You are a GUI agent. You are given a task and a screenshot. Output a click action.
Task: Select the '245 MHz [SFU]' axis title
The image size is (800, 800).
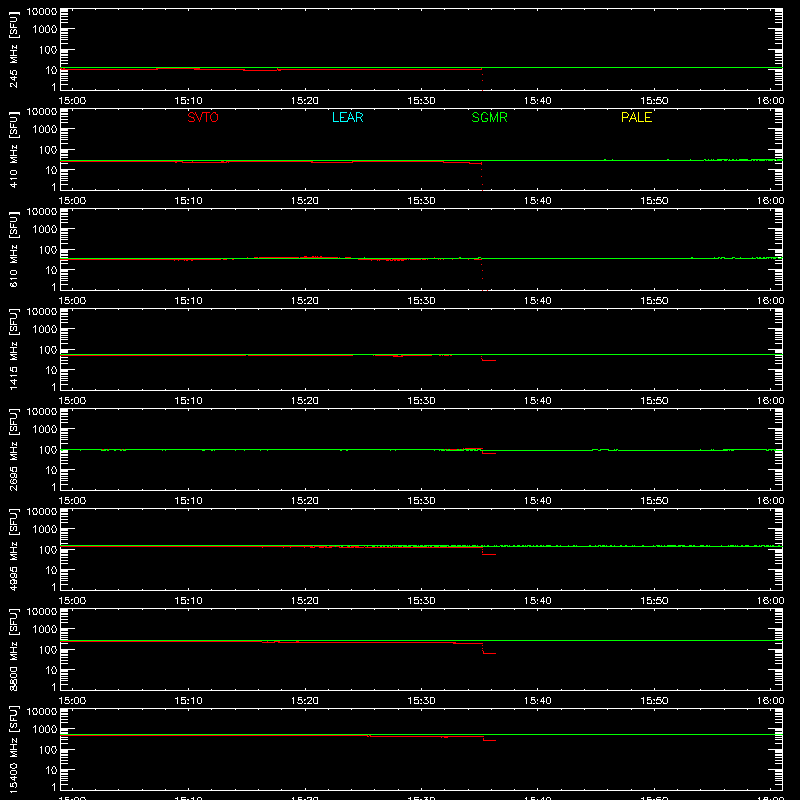[x=13, y=49]
